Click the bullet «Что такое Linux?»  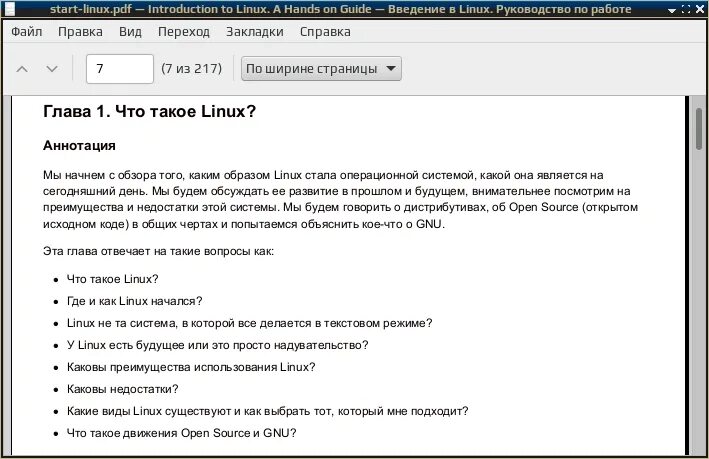click(x=113, y=279)
